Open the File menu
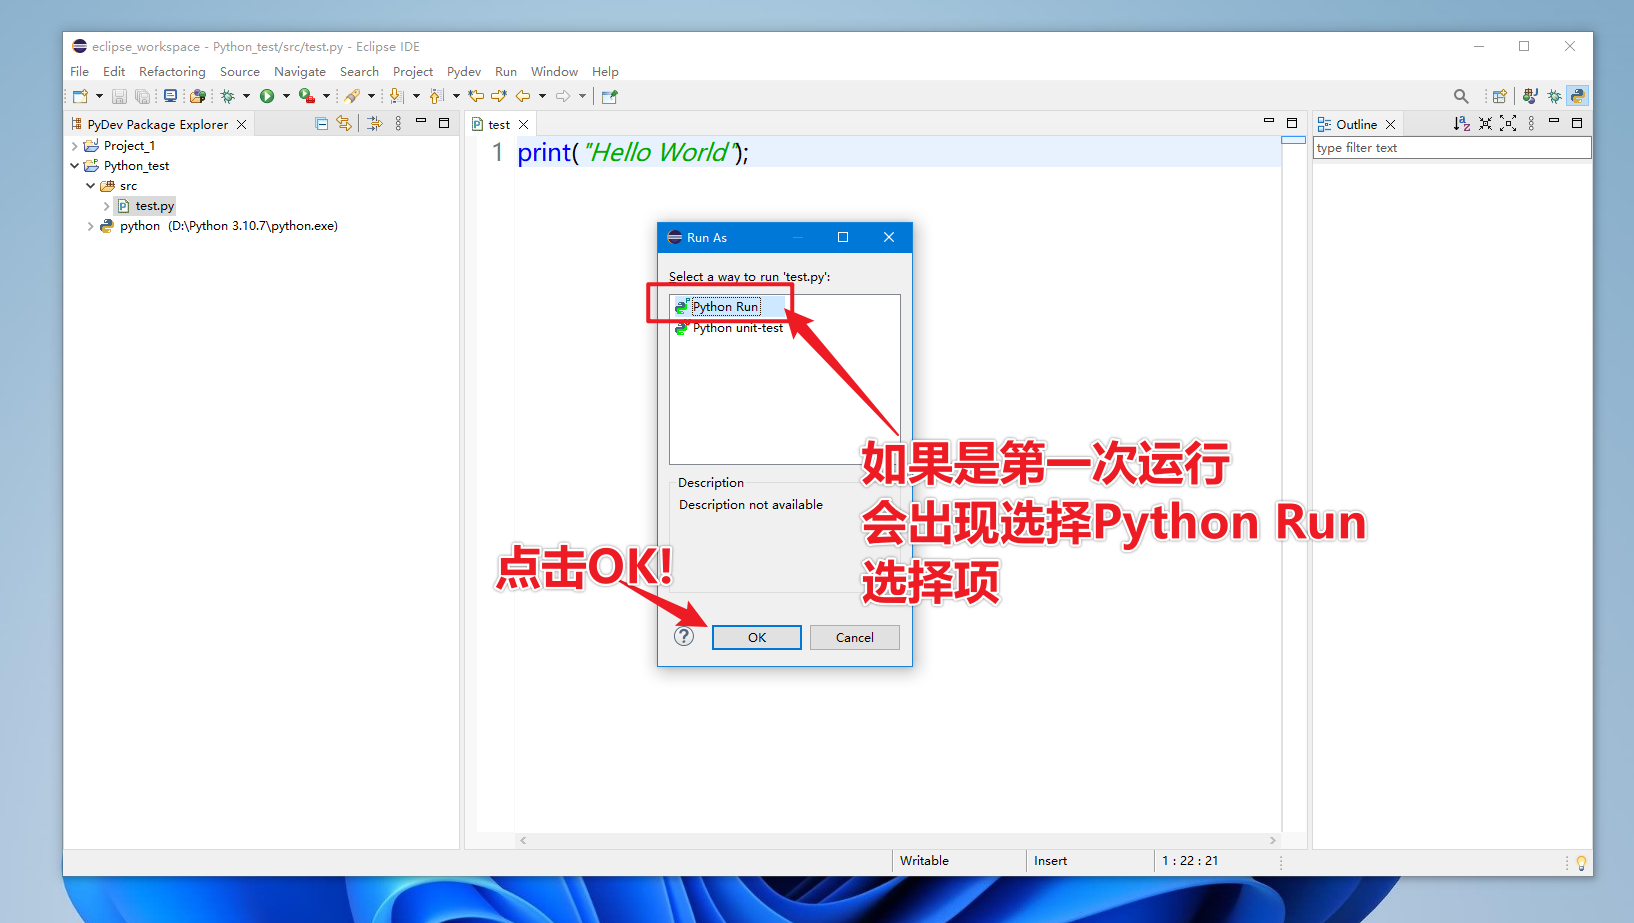 pos(79,72)
